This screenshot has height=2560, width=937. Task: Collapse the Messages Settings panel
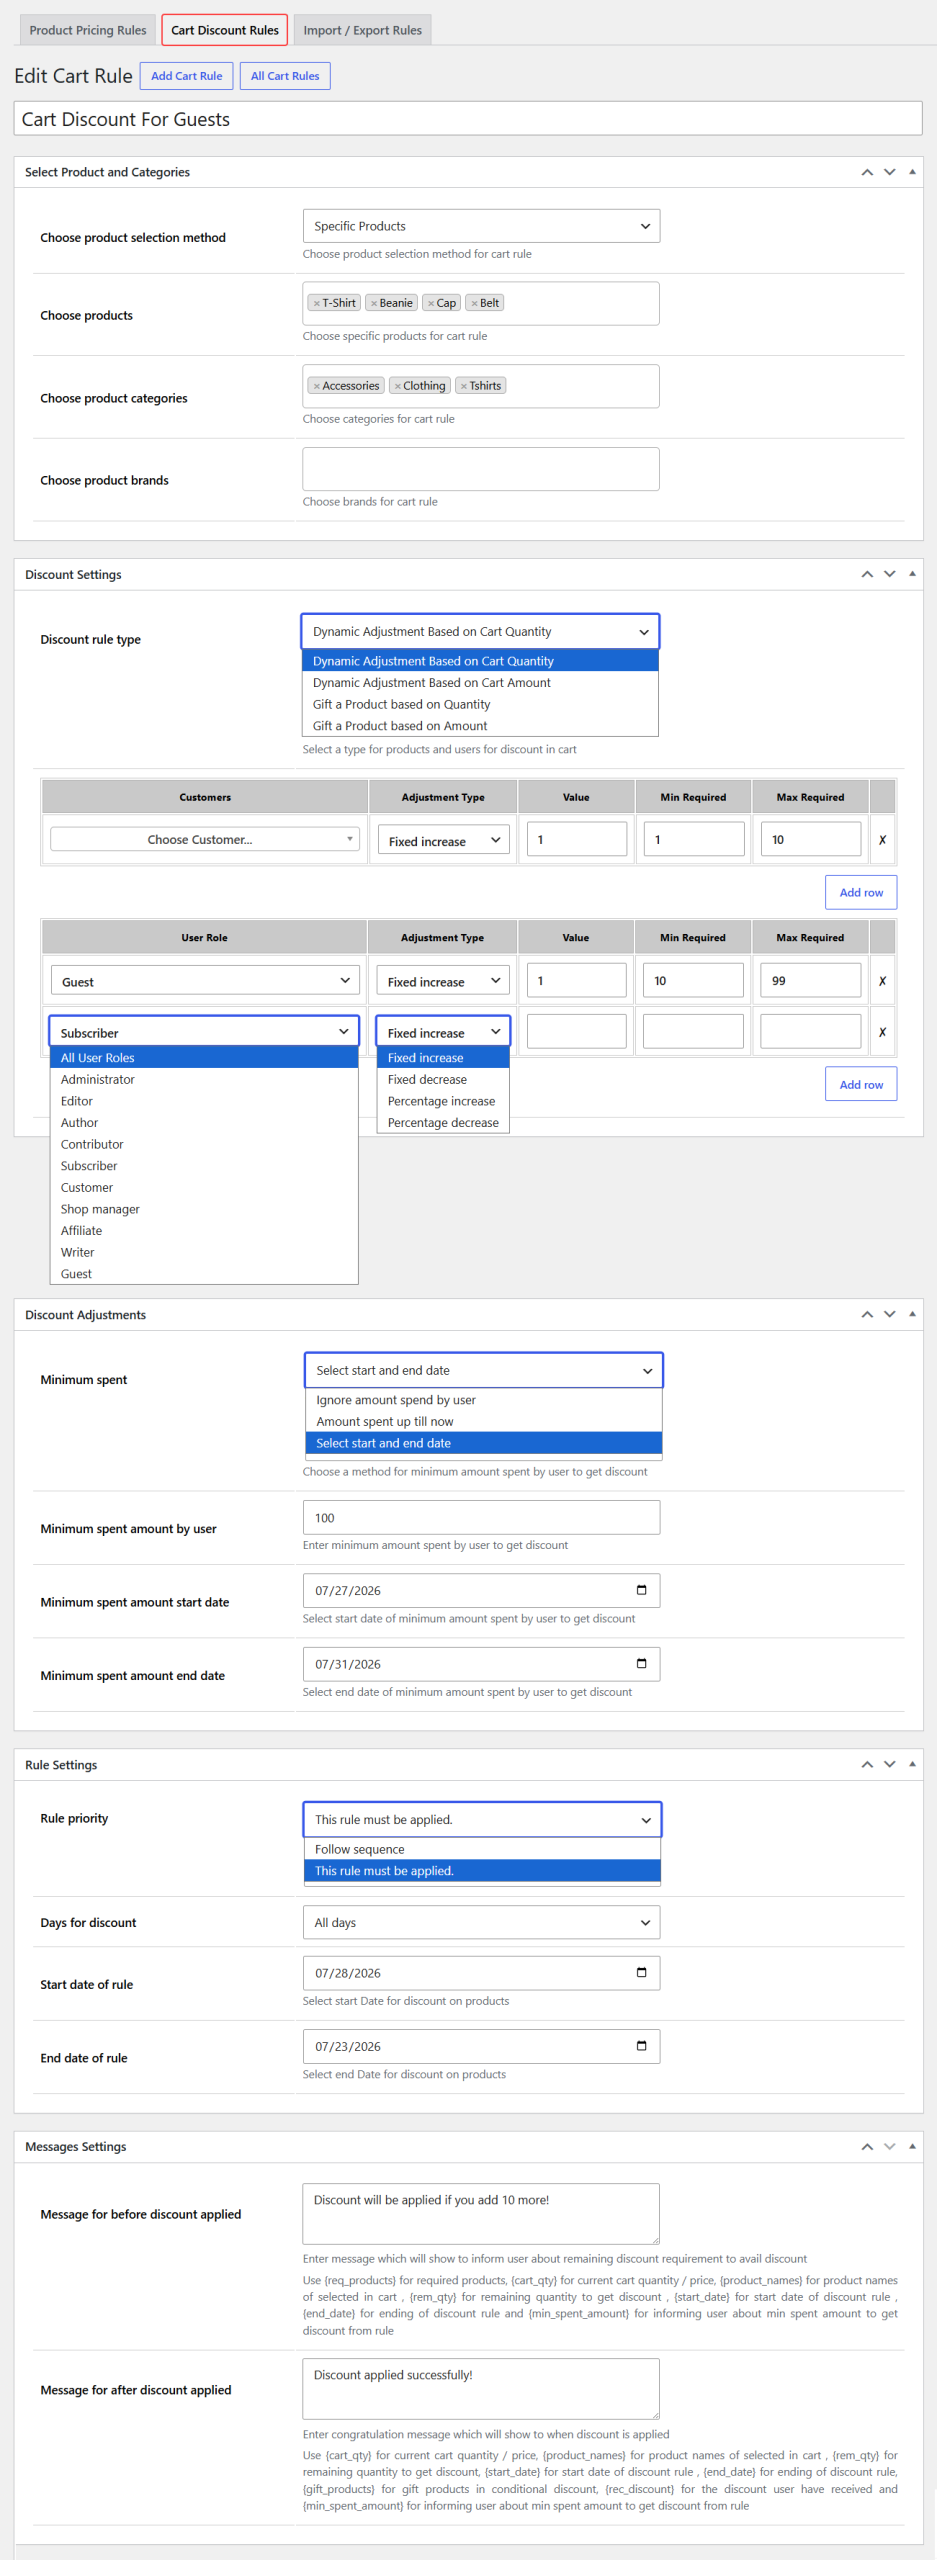(912, 2146)
